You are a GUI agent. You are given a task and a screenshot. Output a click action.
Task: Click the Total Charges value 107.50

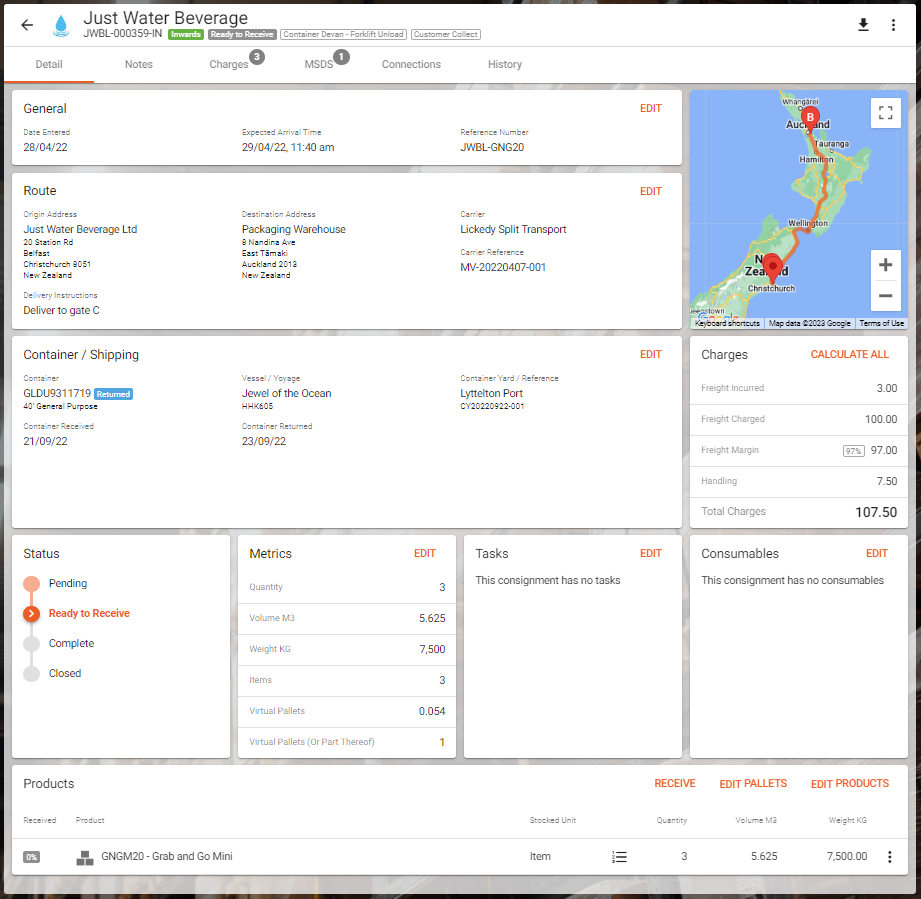click(876, 513)
